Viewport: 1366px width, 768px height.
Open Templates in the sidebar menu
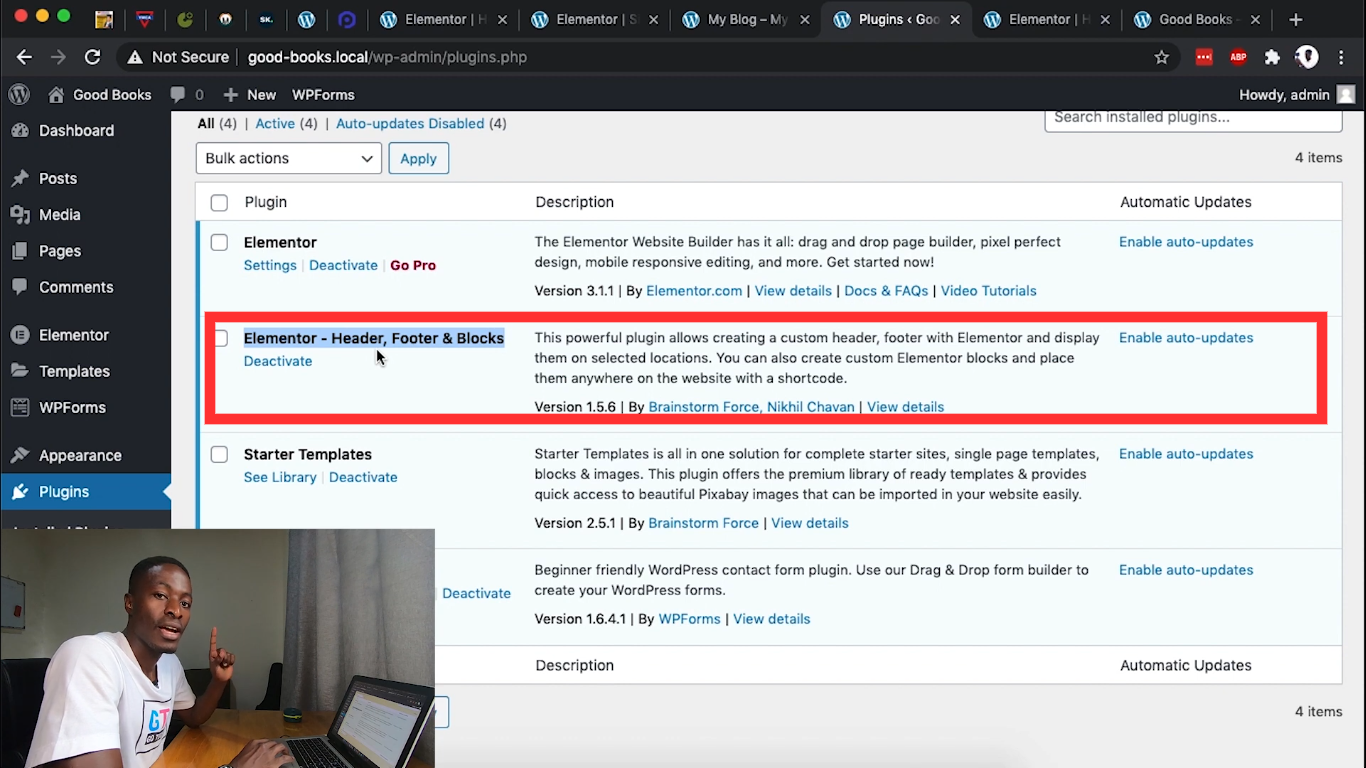pos(74,371)
